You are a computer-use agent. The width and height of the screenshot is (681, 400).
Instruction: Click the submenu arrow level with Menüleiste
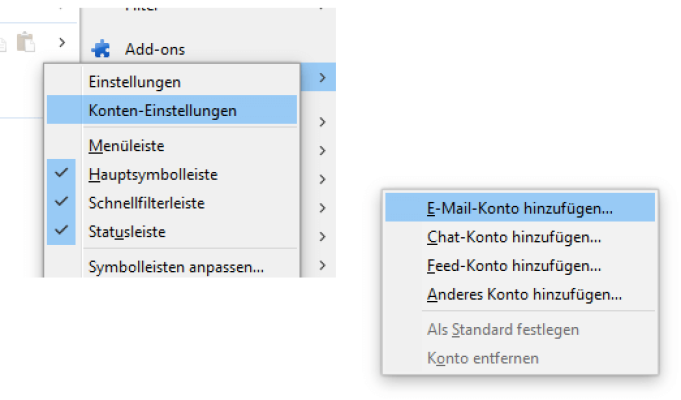pos(322,151)
